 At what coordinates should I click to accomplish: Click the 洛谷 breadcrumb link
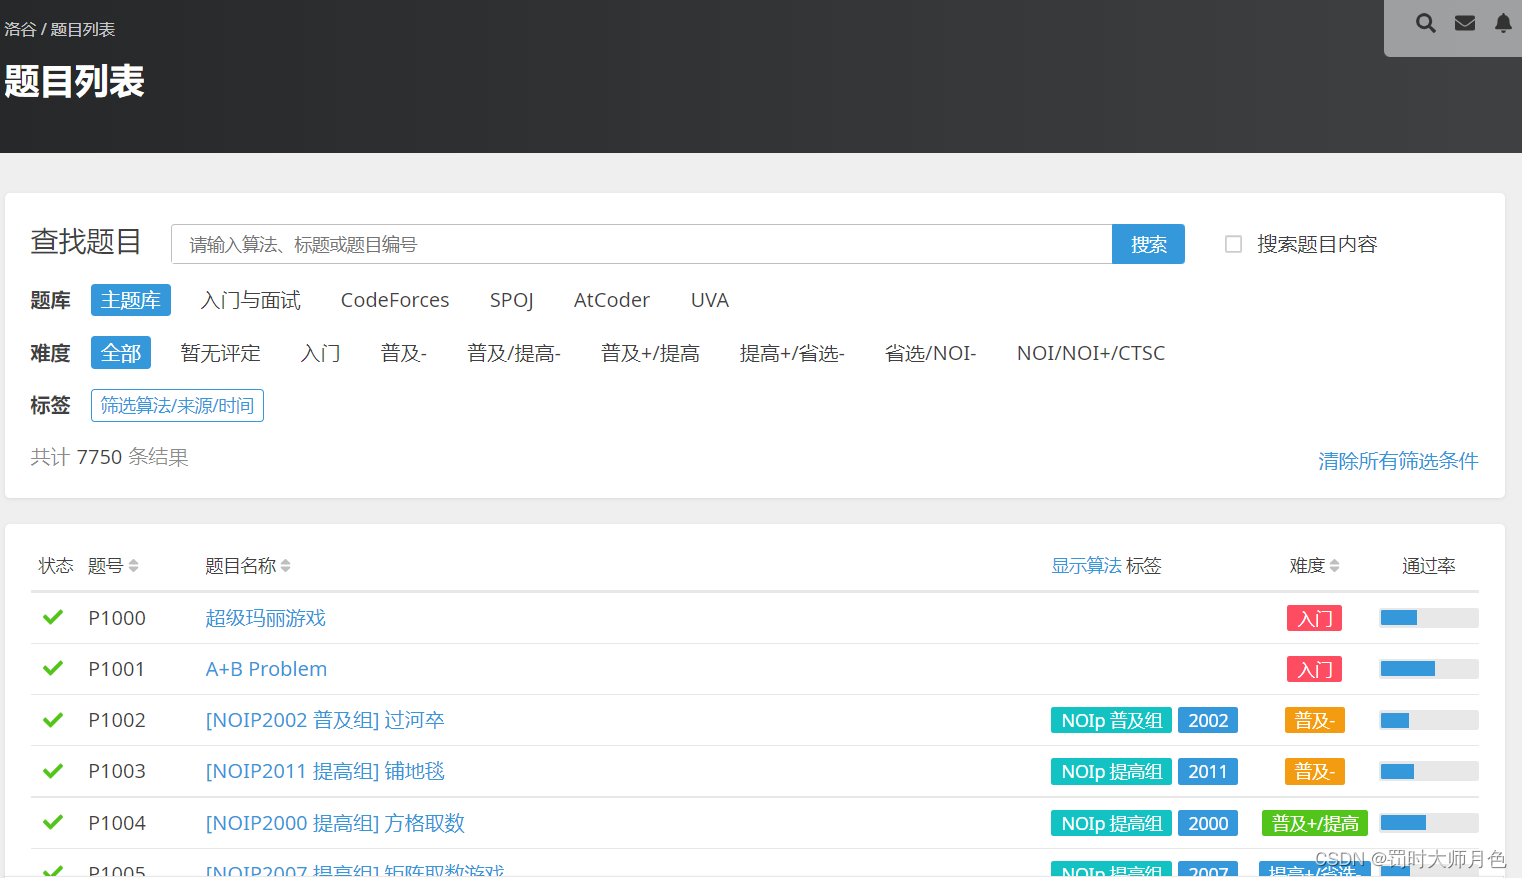coord(20,29)
